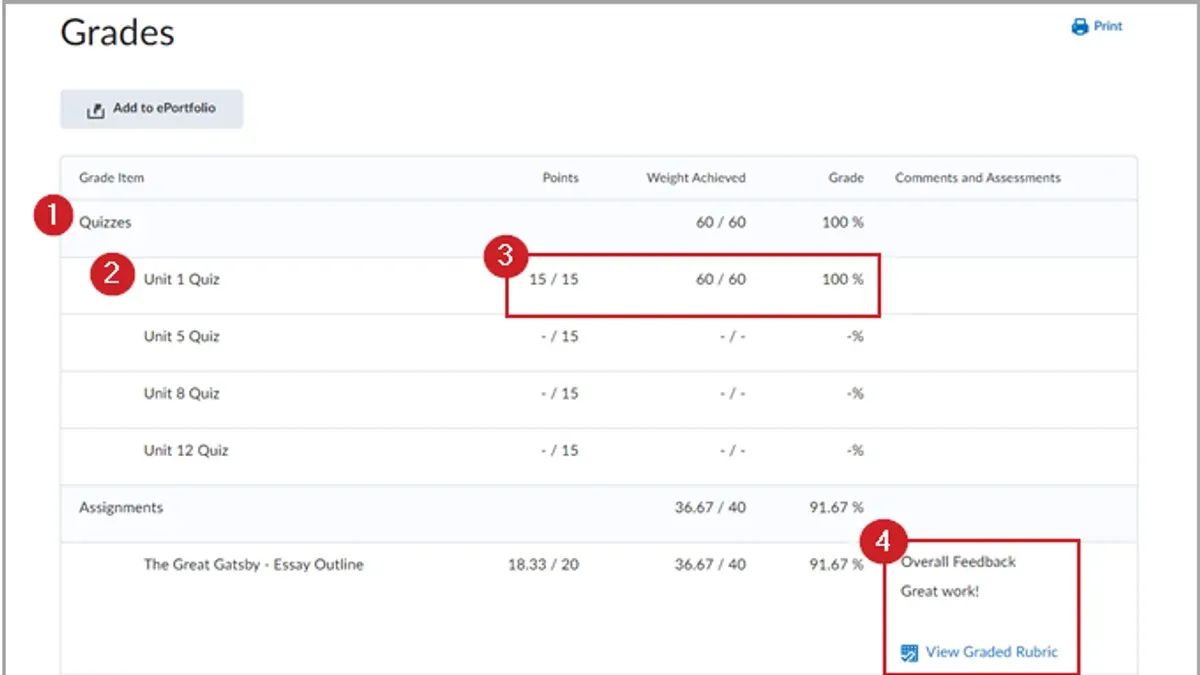Click the Overall Feedback label

coord(958,562)
